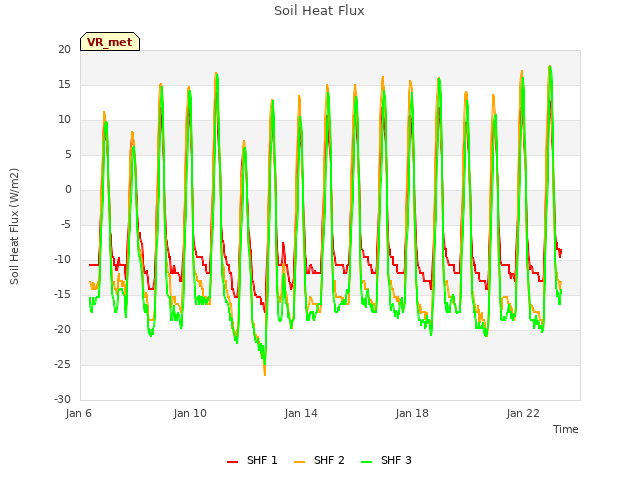Viewport: 640px width, 480px height.
Task: Click the SHF 2 legend label
Action: point(329,460)
